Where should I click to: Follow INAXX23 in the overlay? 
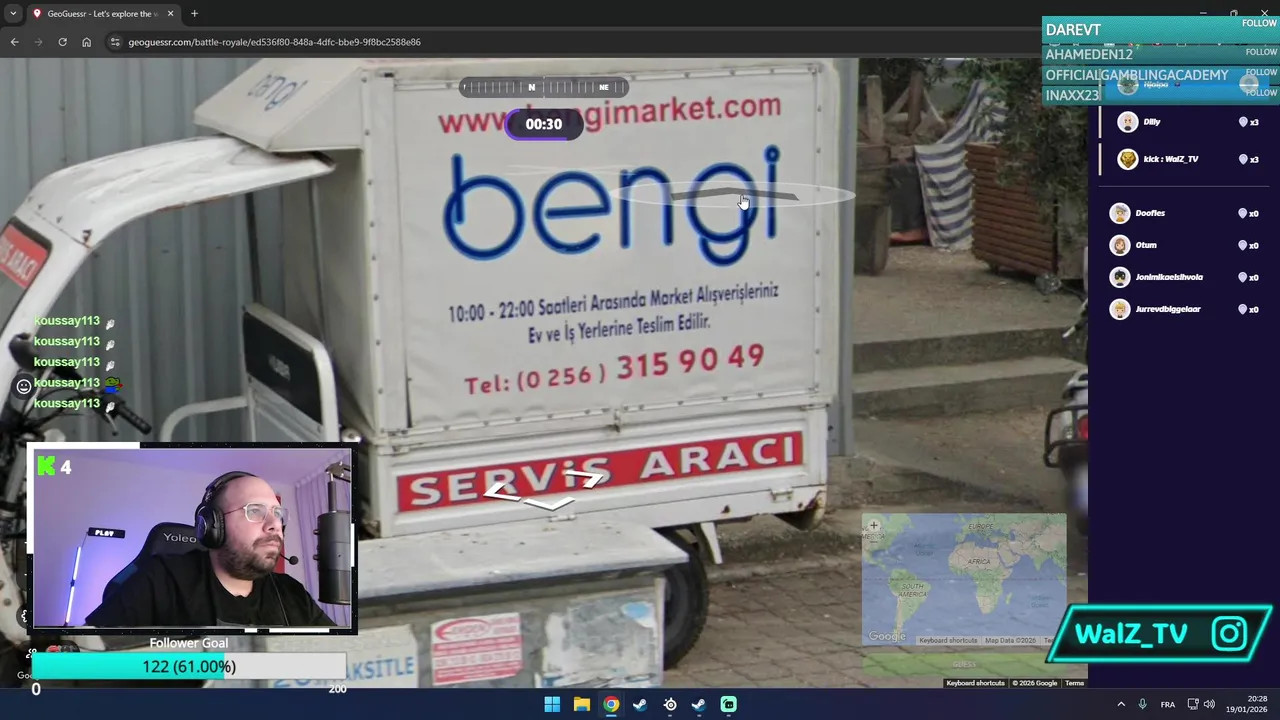pyautogui.click(x=1261, y=93)
